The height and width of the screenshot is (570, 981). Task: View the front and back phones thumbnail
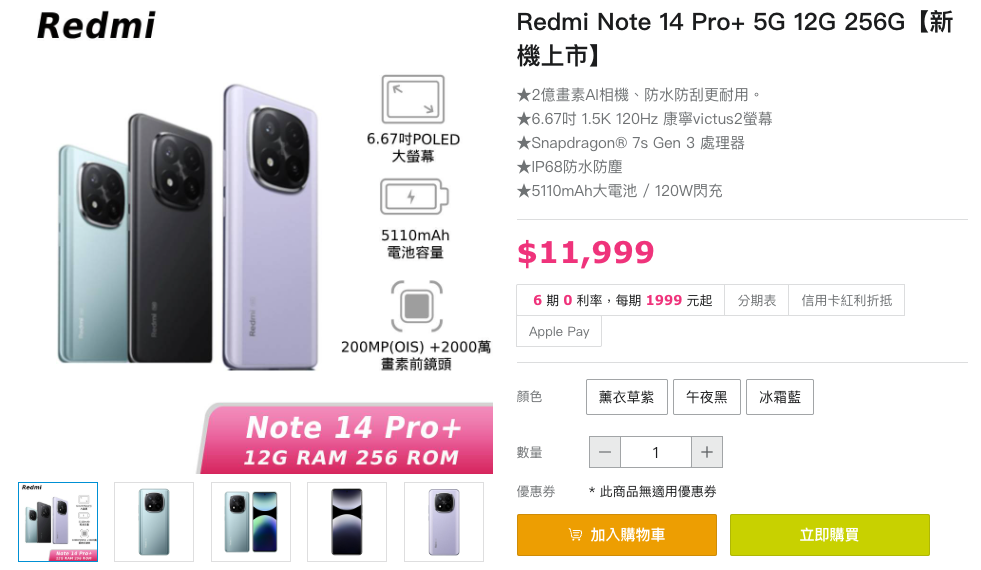click(251, 521)
